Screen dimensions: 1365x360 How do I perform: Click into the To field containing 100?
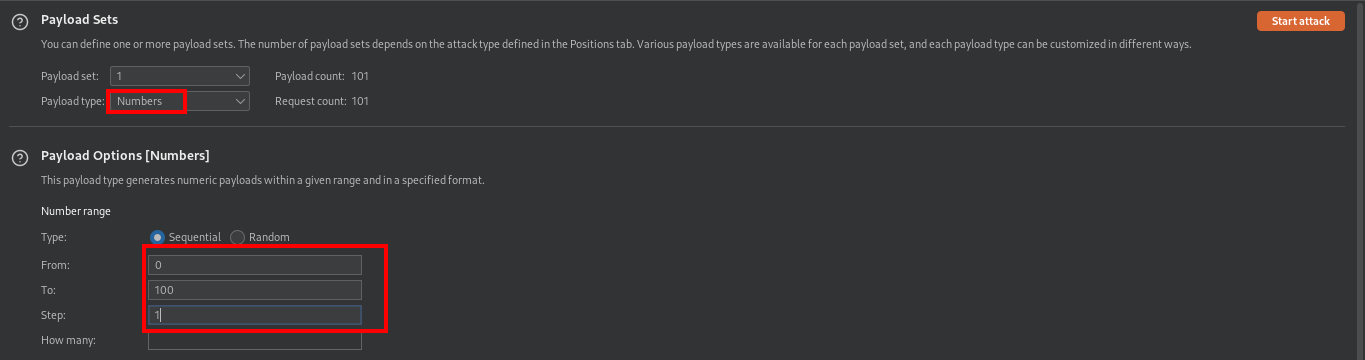tap(254, 290)
